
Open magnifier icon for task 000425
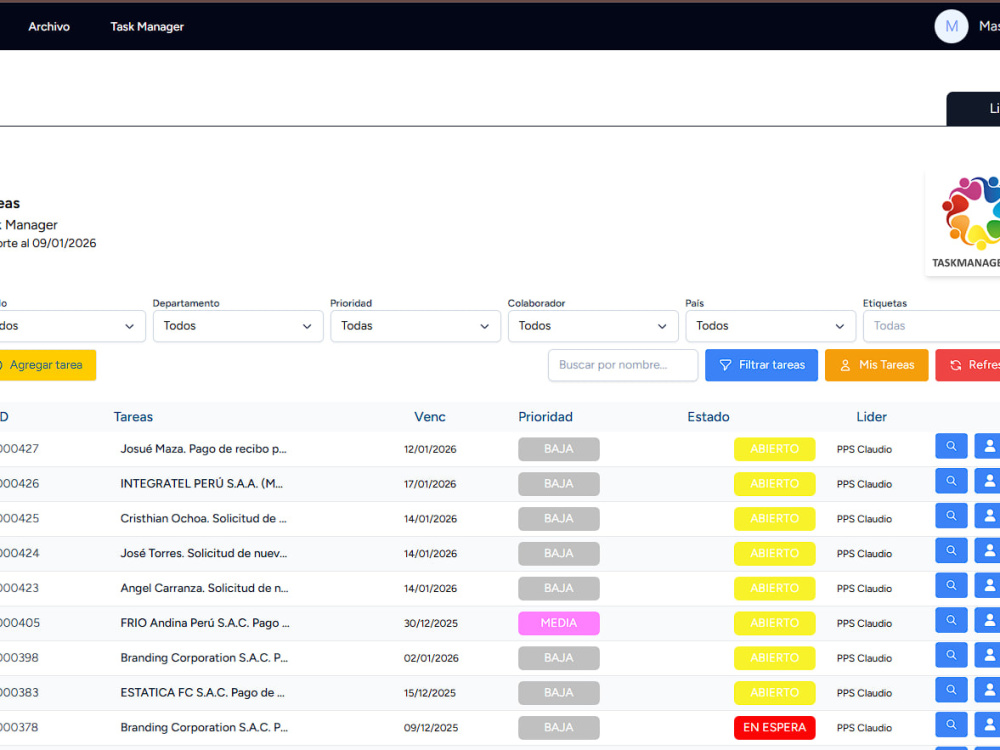[x=951, y=516]
